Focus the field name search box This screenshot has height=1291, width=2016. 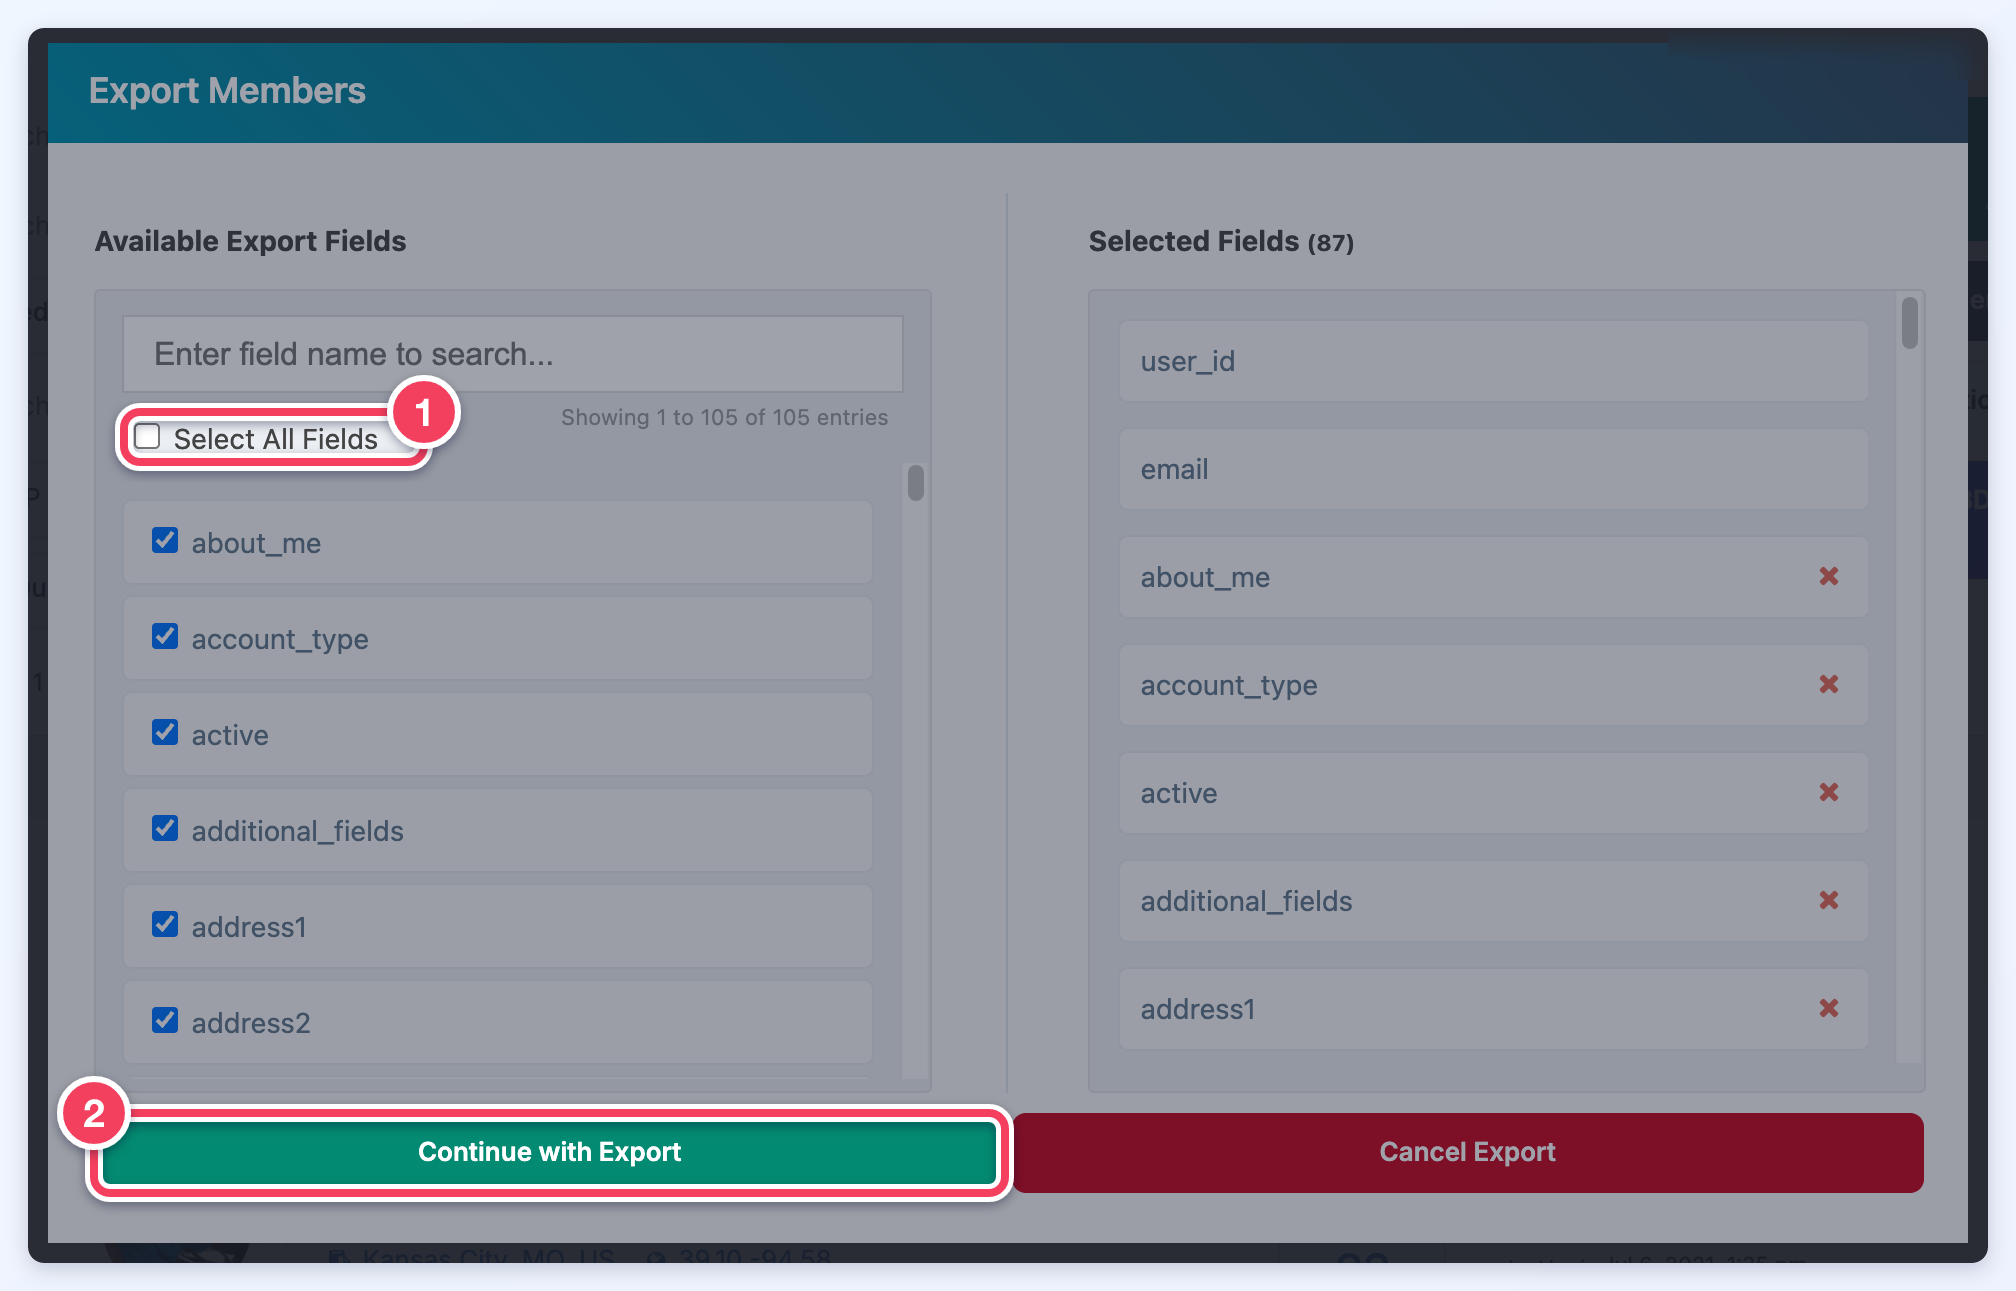(x=512, y=354)
